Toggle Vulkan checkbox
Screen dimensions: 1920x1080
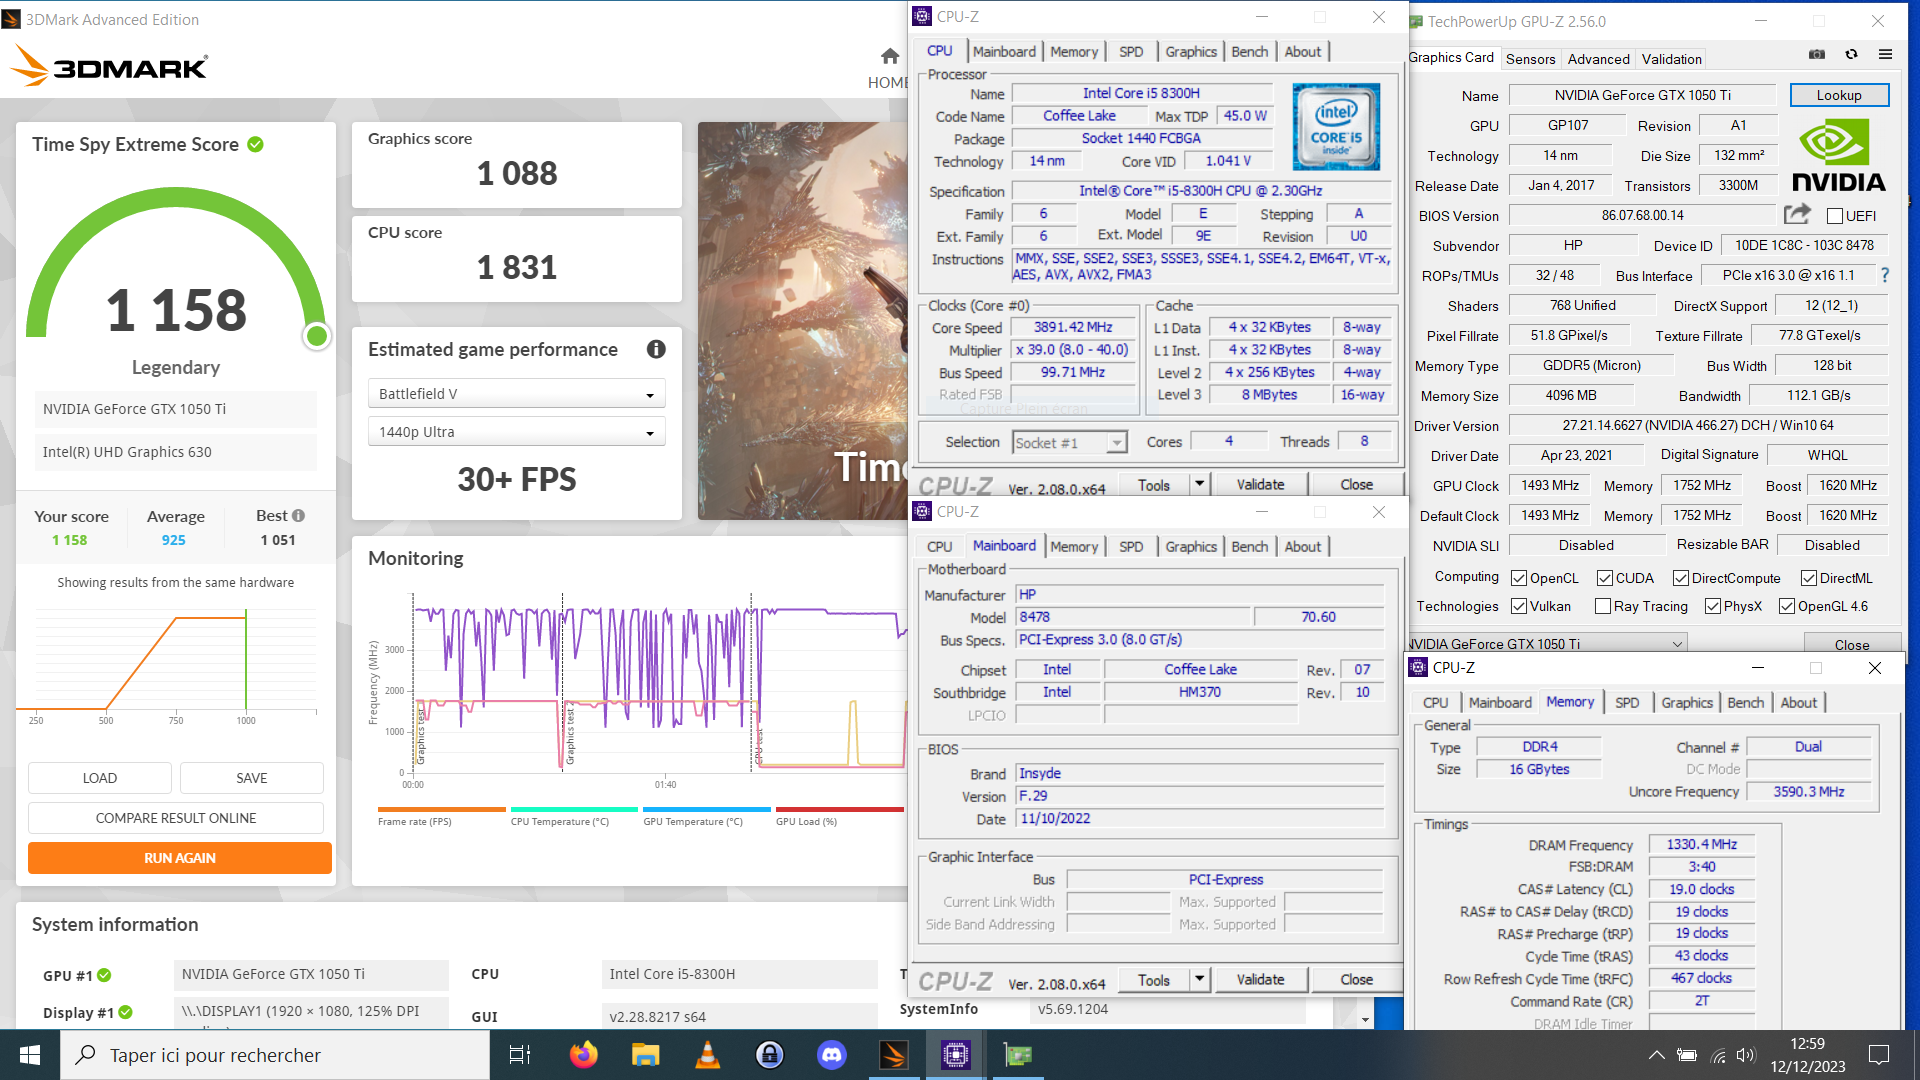point(1519,606)
